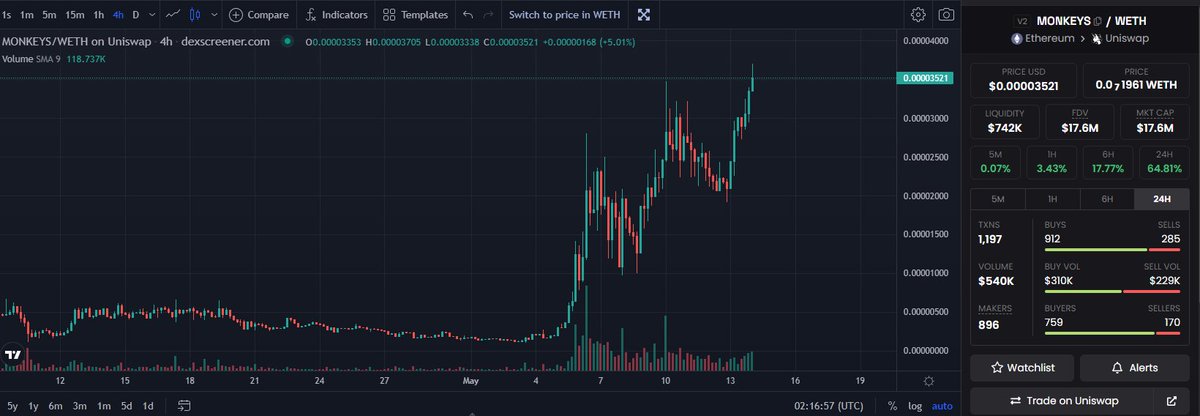This screenshot has width=1200, height=416.
Task: Switch stats to the 1H tab
Action: [x=1052, y=199]
